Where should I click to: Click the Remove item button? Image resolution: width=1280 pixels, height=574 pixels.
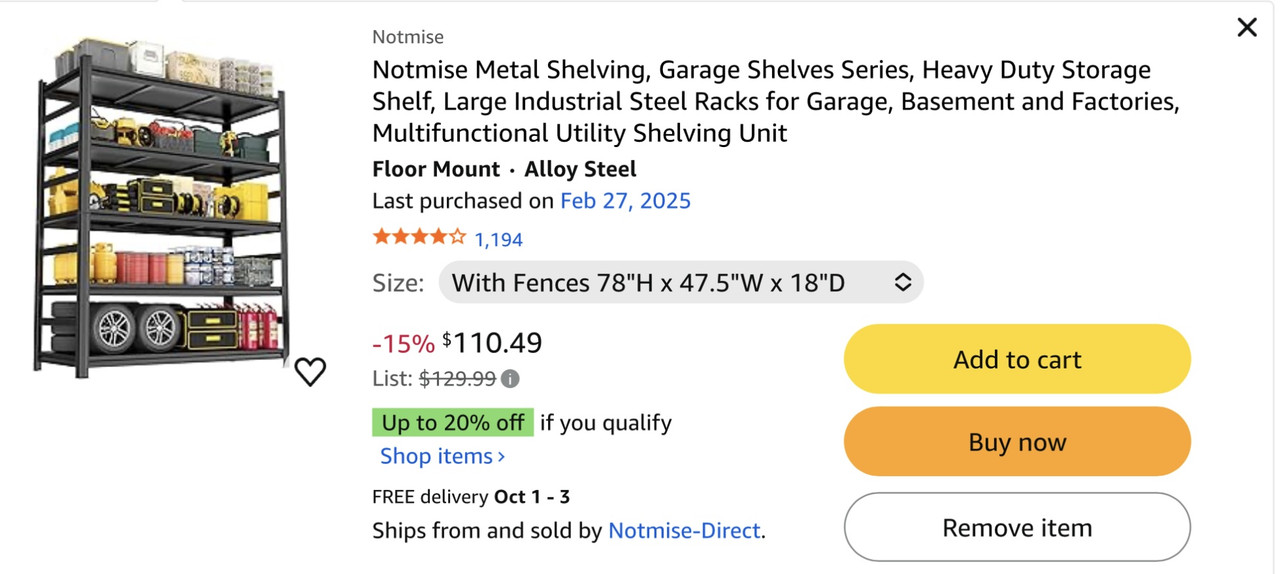pyautogui.click(x=1017, y=527)
